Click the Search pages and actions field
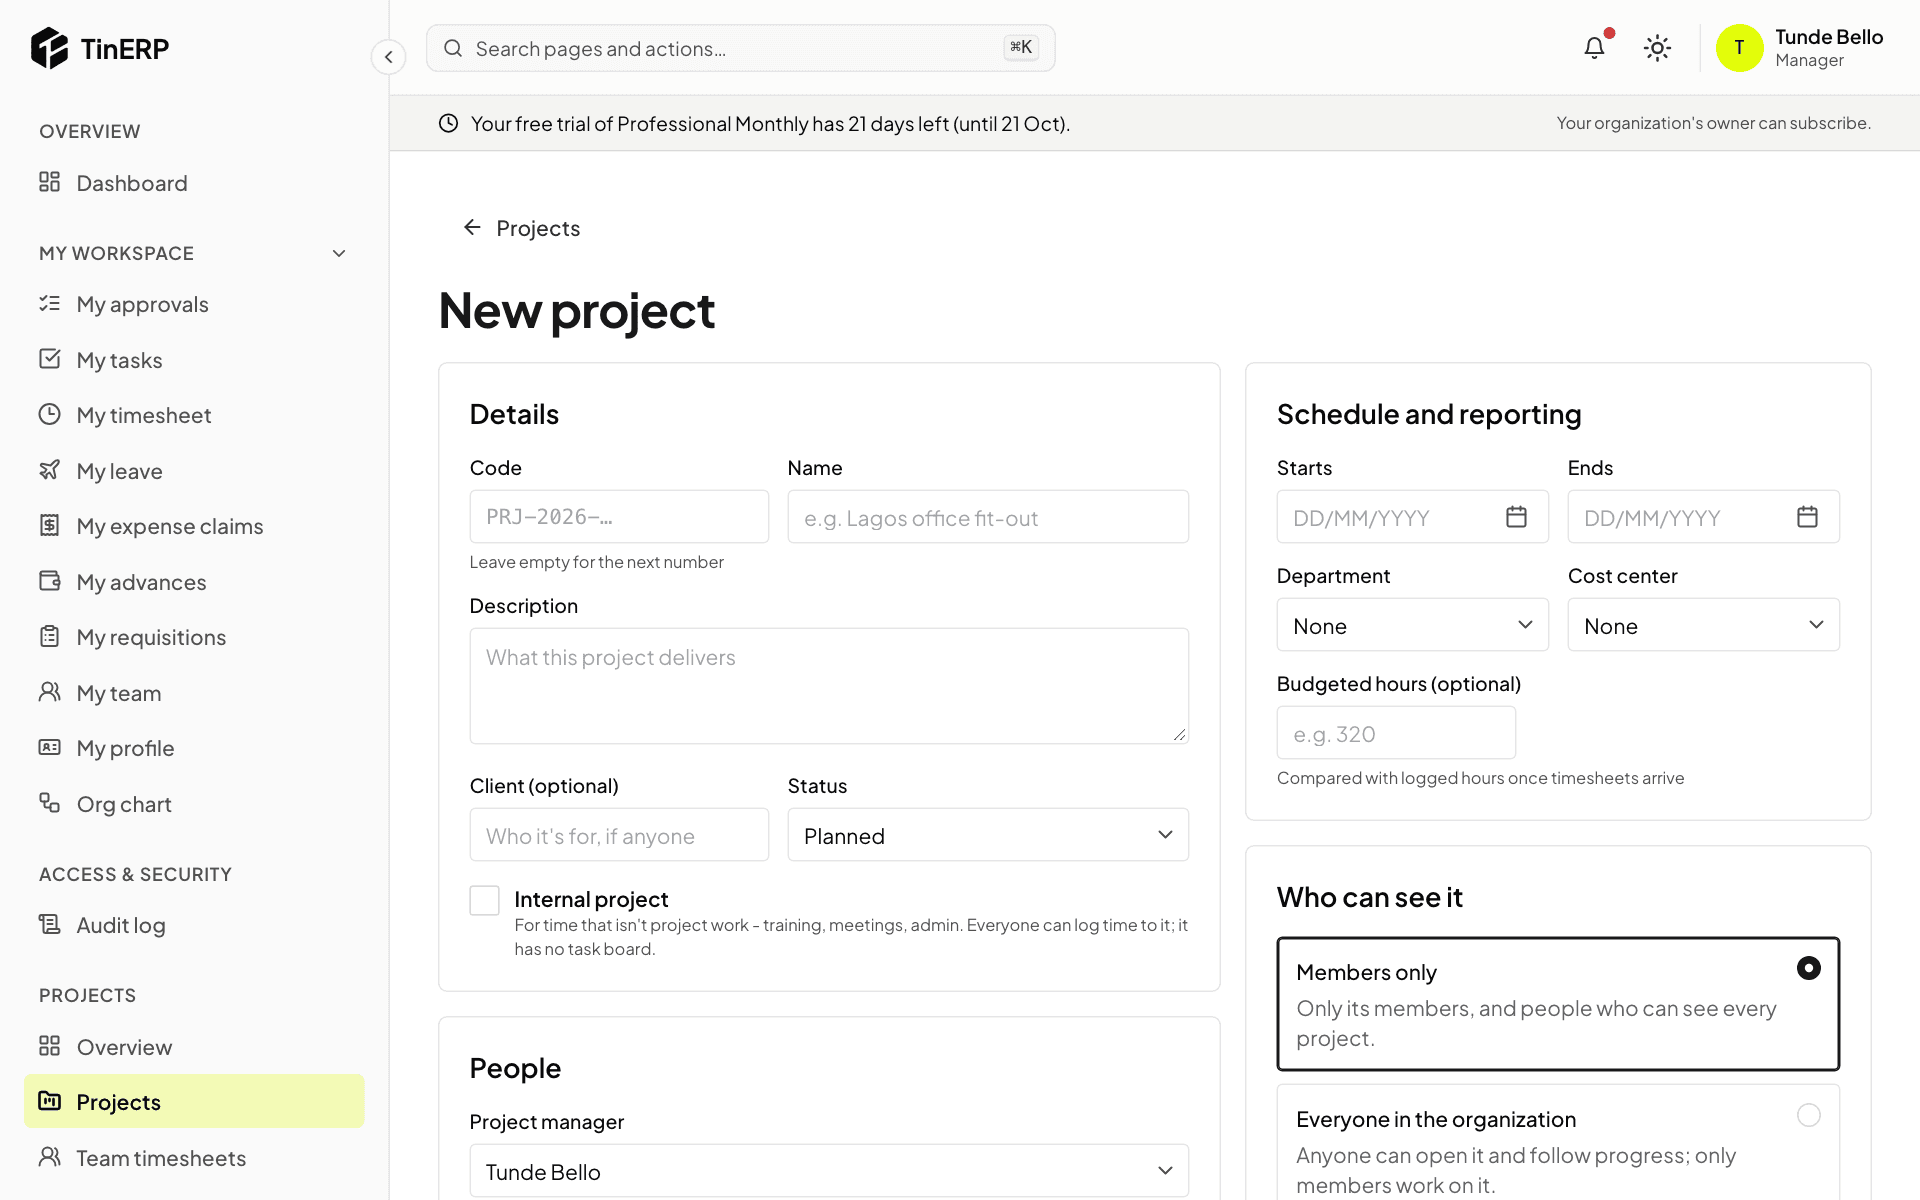This screenshot has height=1200, width=1920. (740, 48)
